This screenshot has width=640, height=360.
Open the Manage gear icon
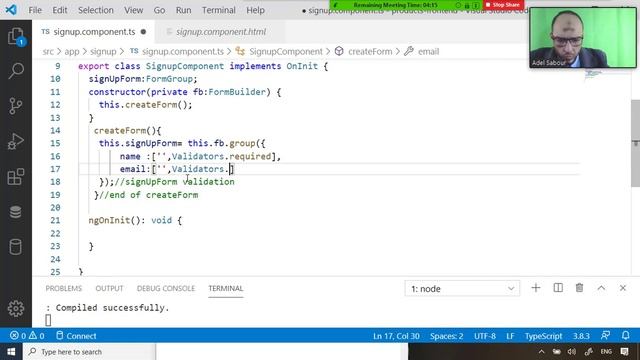[16, 309]
